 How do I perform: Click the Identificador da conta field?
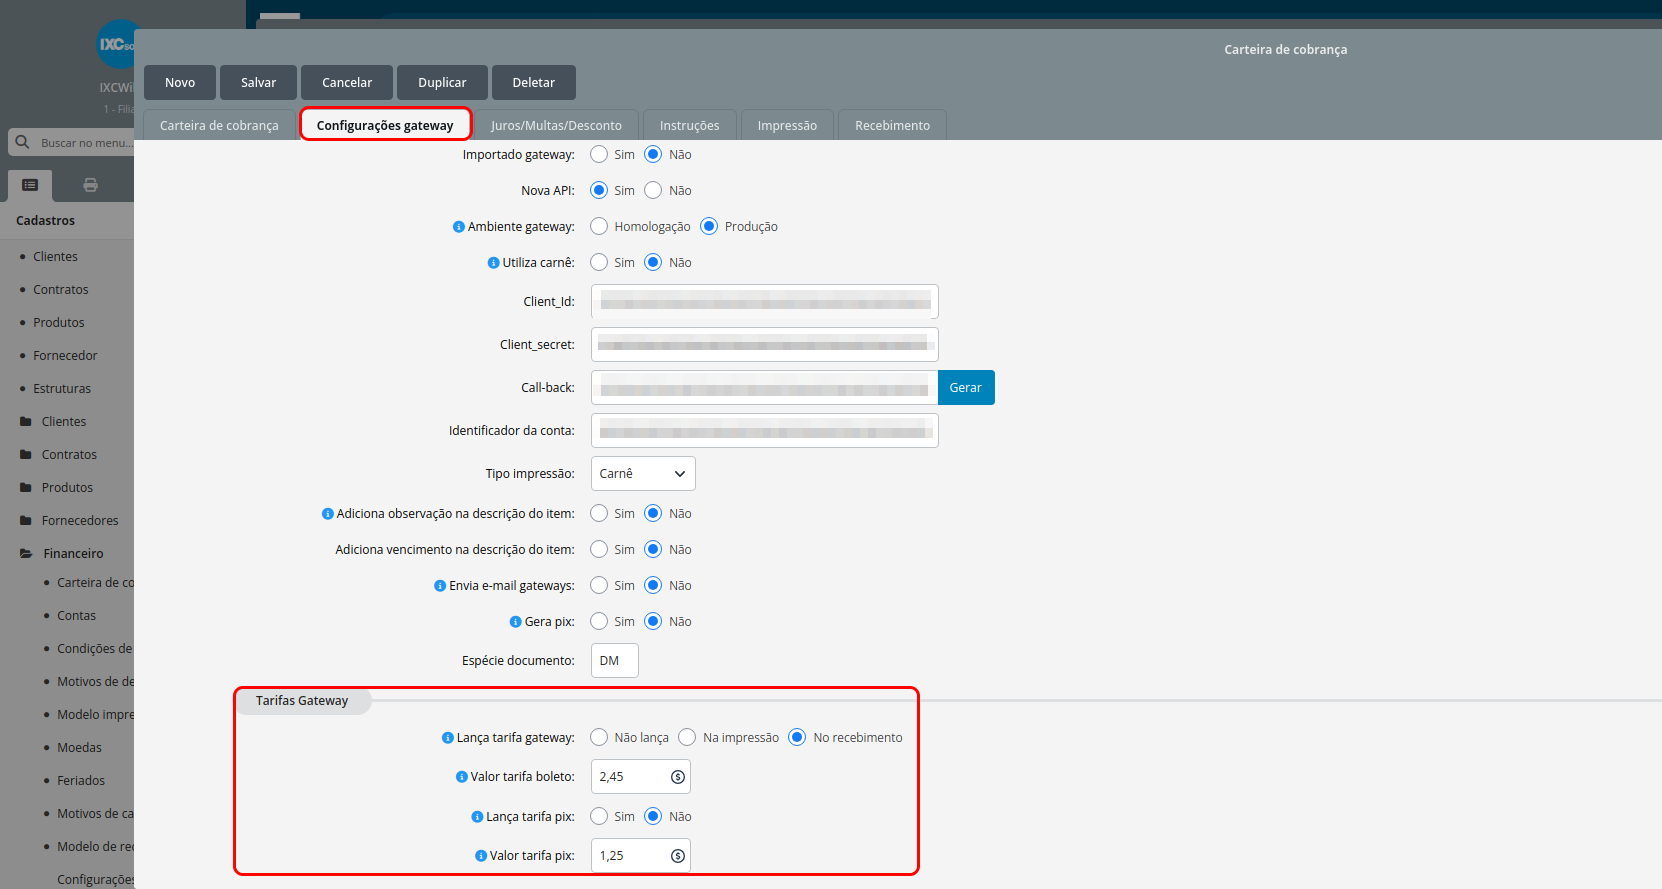(x=765, y=431)
